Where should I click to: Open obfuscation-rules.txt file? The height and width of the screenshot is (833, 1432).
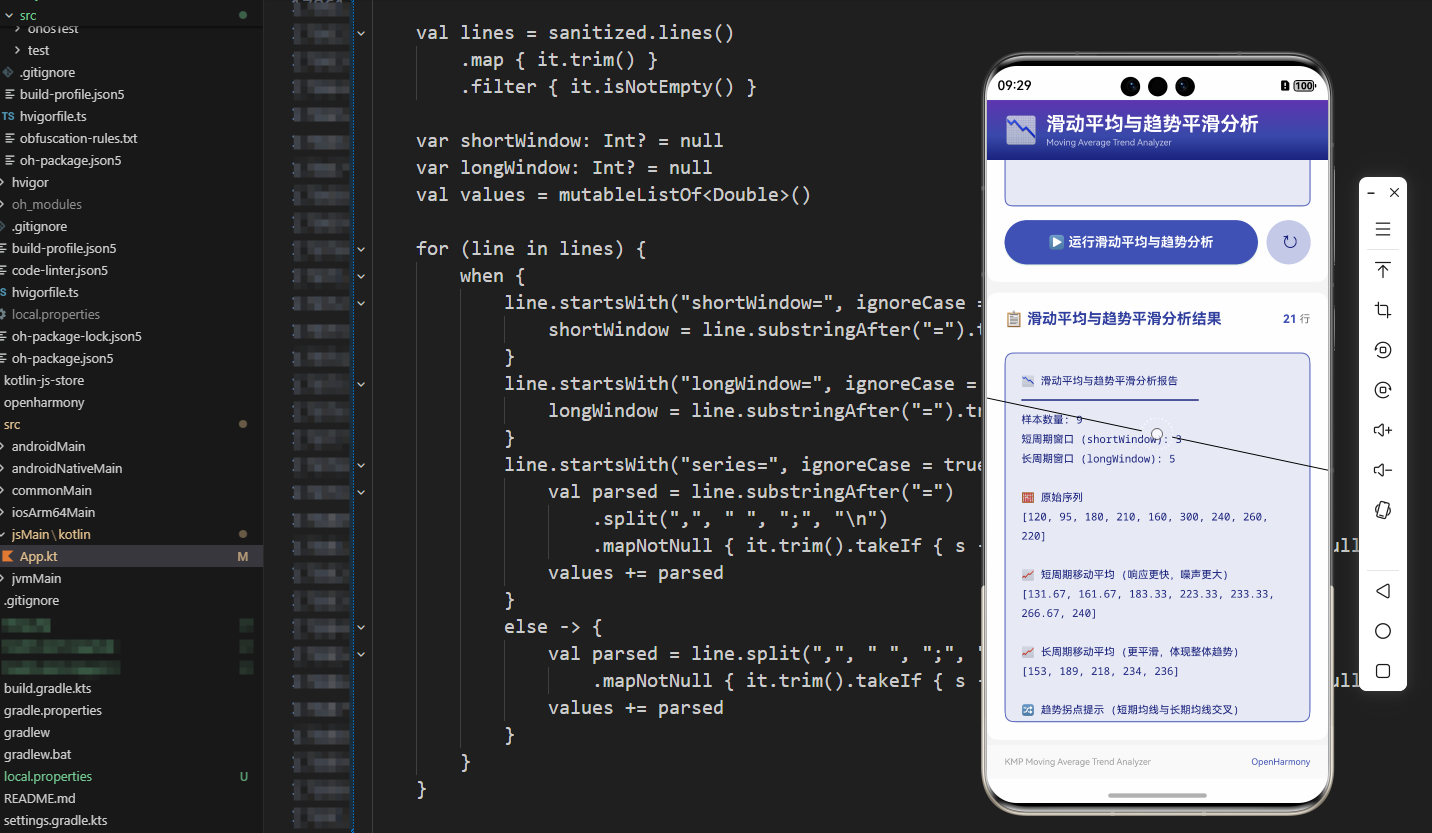pos(131,138)
